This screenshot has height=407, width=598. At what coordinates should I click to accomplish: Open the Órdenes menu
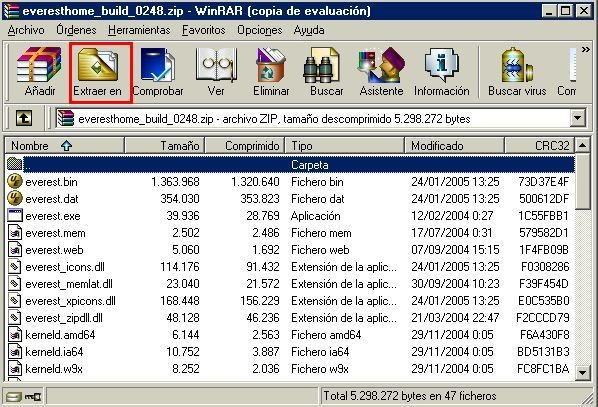tap(76, 30)
